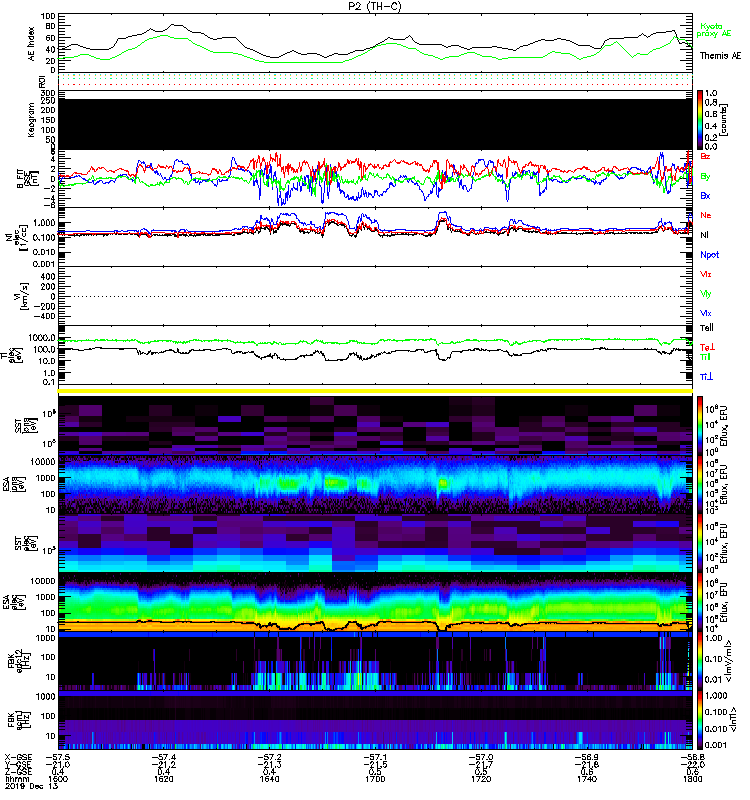
Task: Select the green Viy velocity legend label
Action: pos(705,294)
